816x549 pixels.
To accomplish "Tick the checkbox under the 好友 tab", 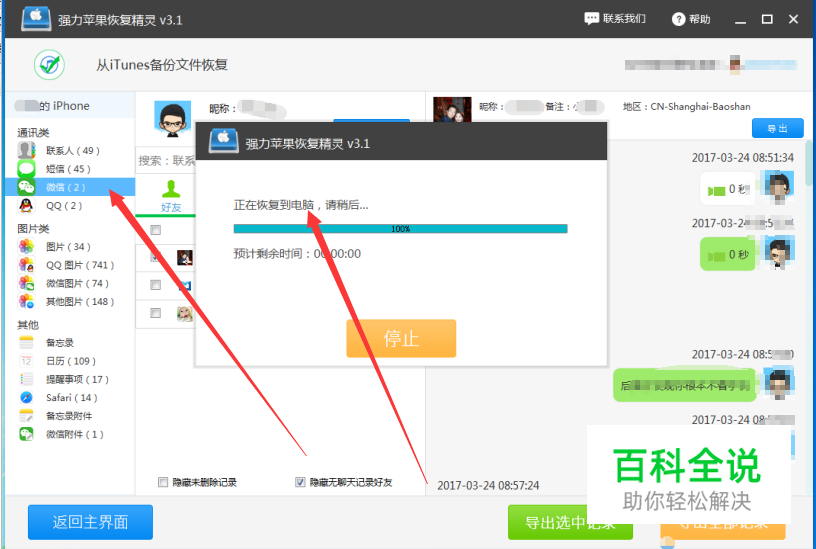I will click(156, 230).
